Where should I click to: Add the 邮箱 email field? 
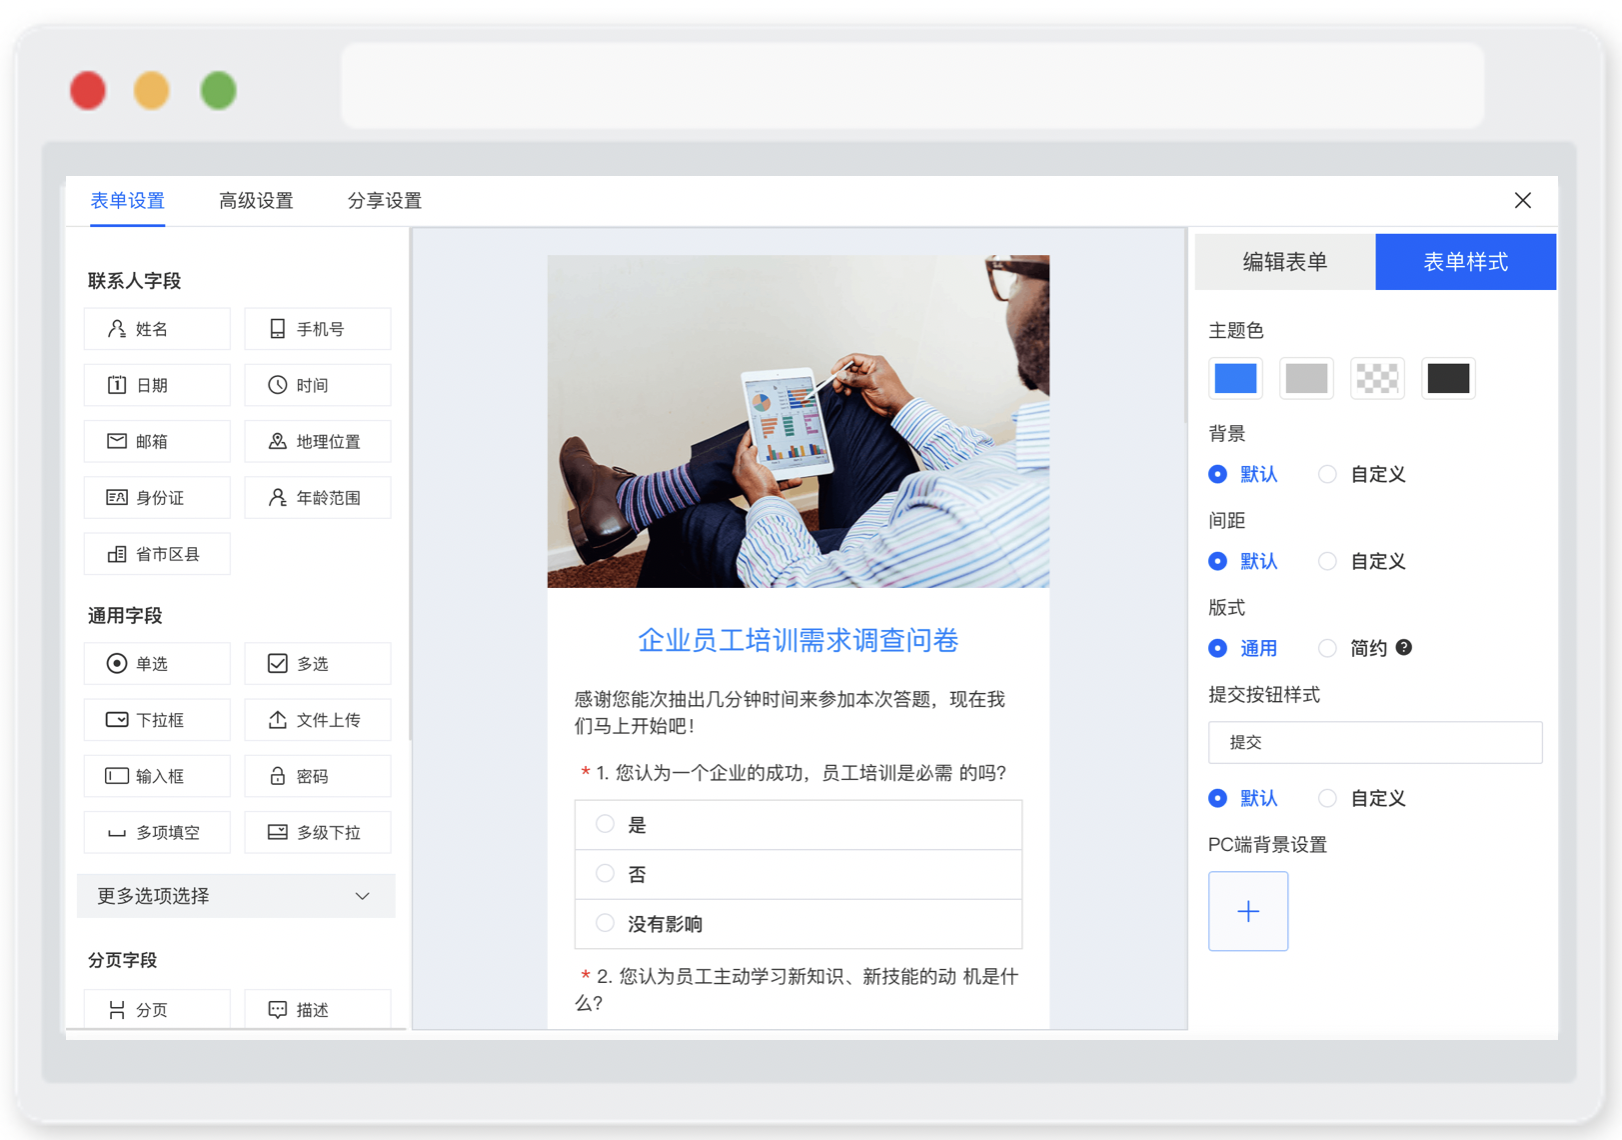[x=157, y=441]
